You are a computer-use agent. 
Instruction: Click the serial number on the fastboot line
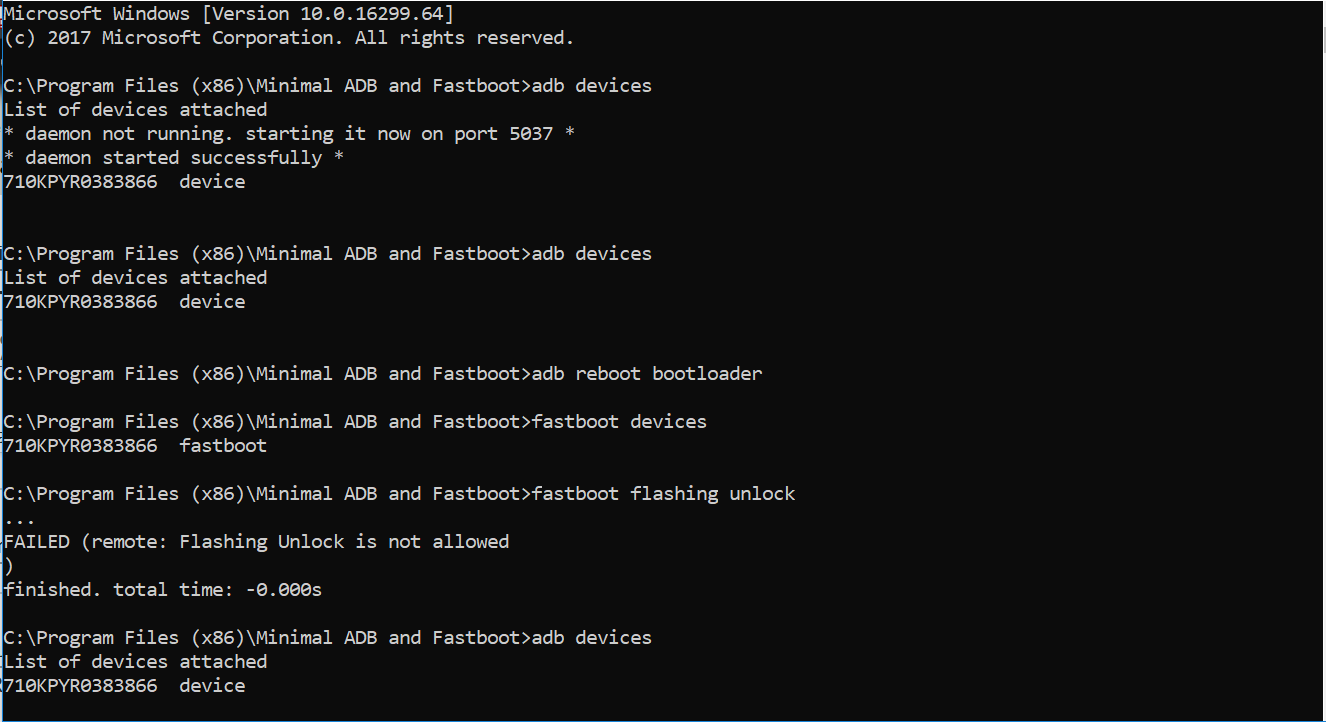80,446
